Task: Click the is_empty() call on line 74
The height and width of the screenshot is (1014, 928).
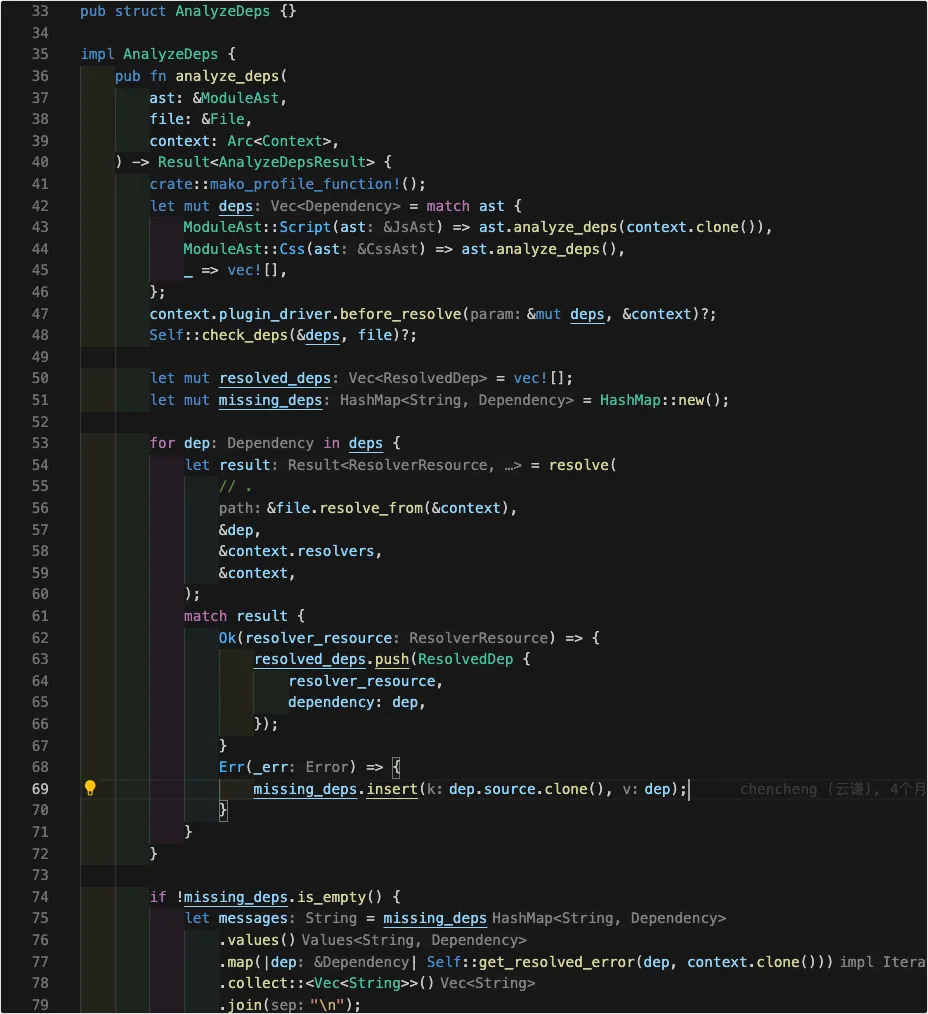Action: pyautogui.click(x=339, y=897)
